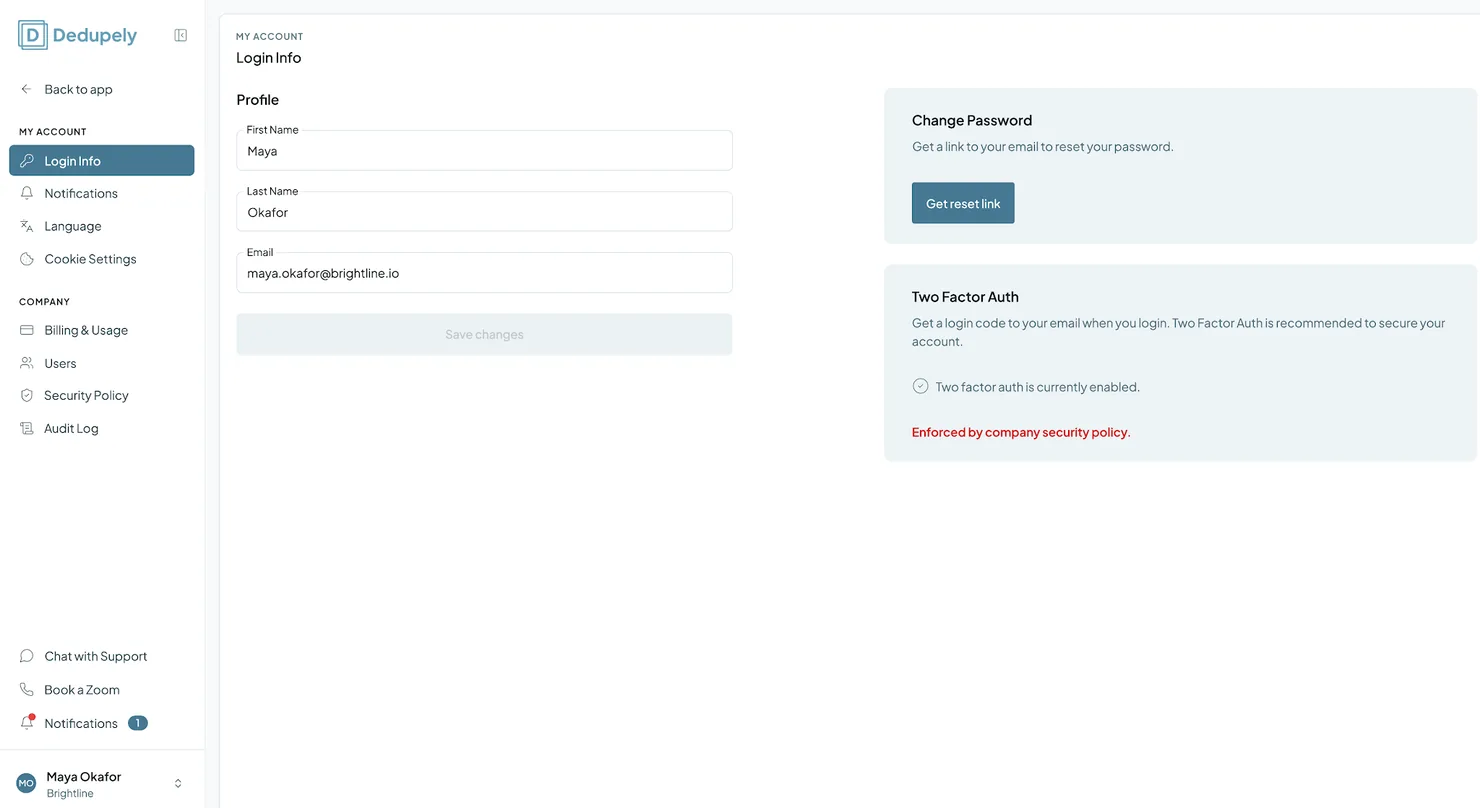
Task: Click the Brightline company label
Action: click(x=70, y=794)
